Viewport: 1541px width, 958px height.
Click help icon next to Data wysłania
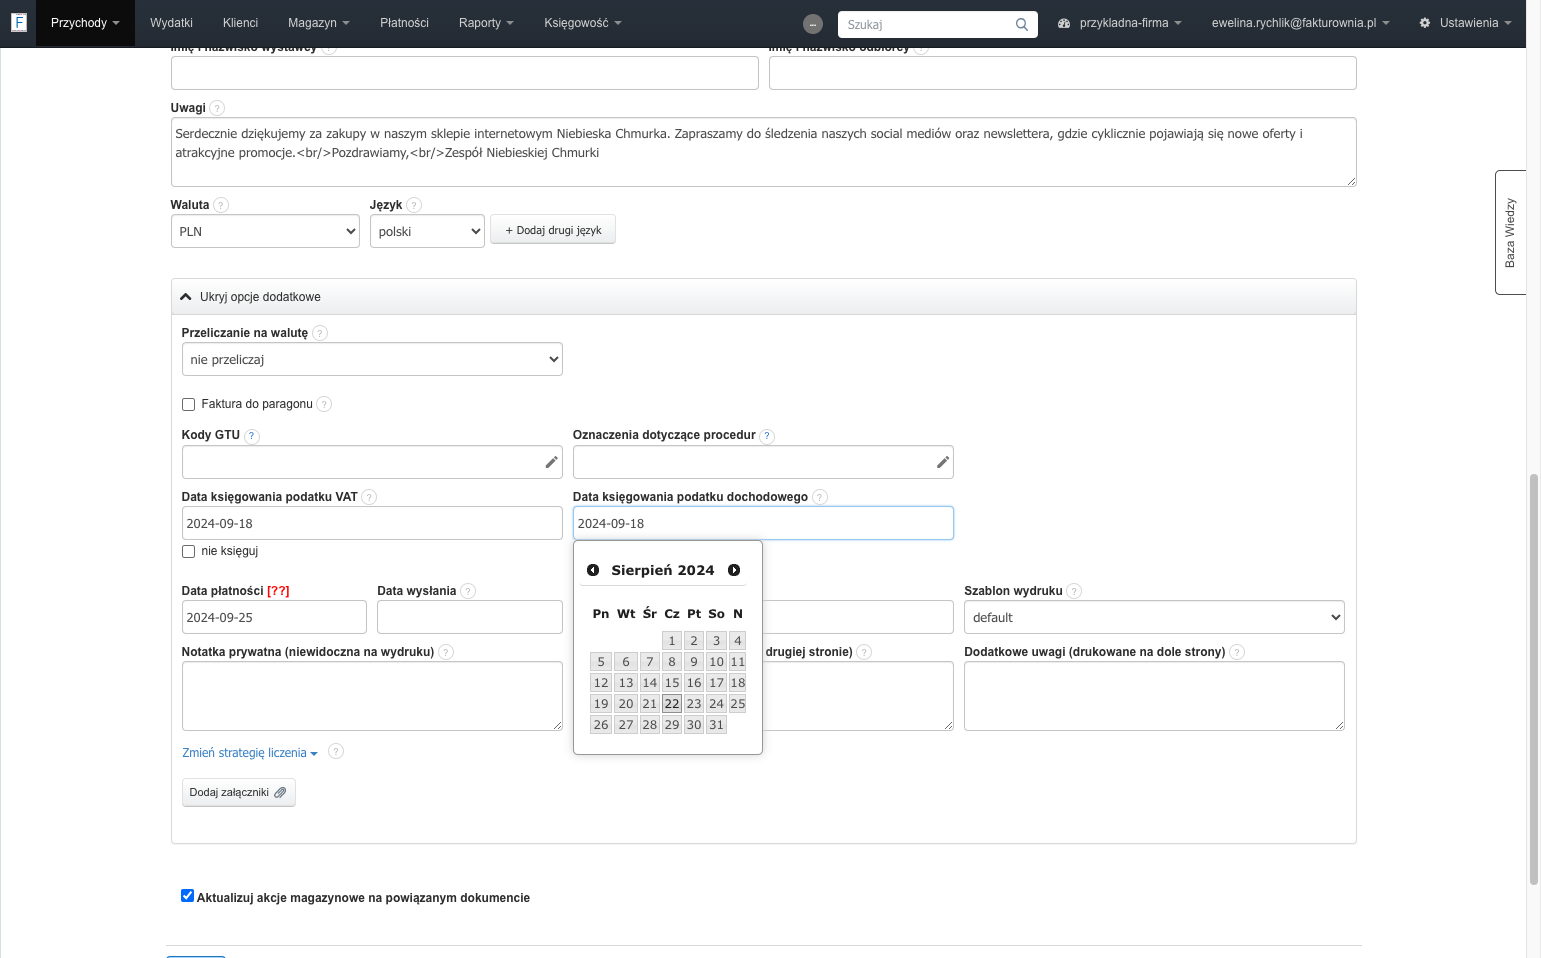coord(468,591)
